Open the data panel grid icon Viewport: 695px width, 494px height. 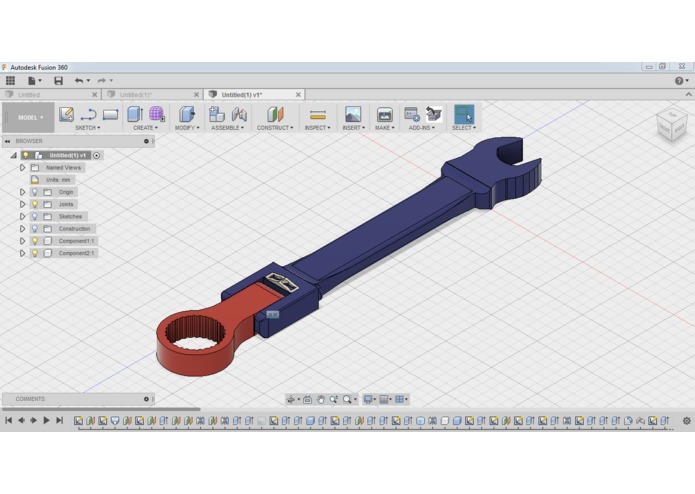tap(10, 81)
